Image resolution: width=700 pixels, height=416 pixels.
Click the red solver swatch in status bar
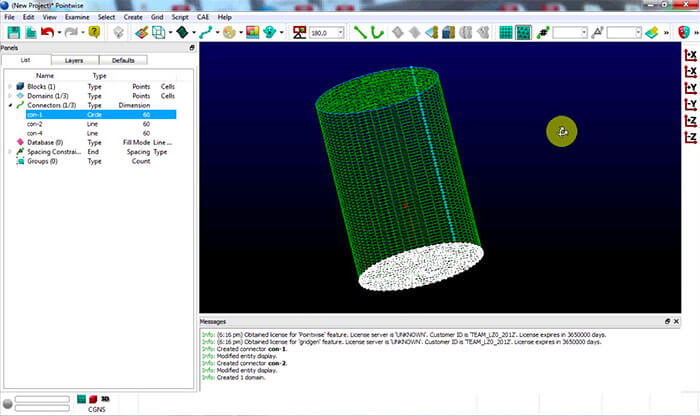93,399
